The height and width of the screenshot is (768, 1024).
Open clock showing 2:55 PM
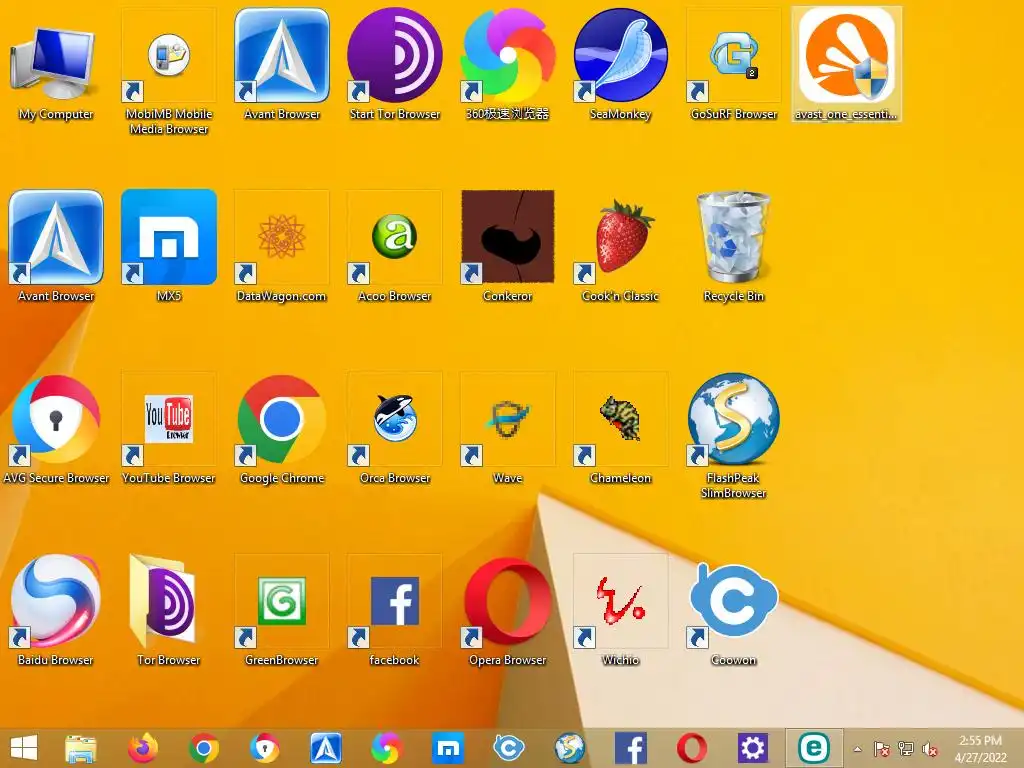(980, 748)
